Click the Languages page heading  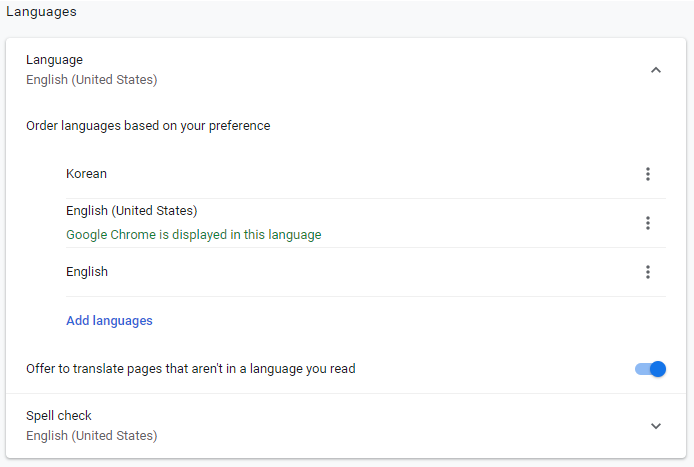click(41, 12)
